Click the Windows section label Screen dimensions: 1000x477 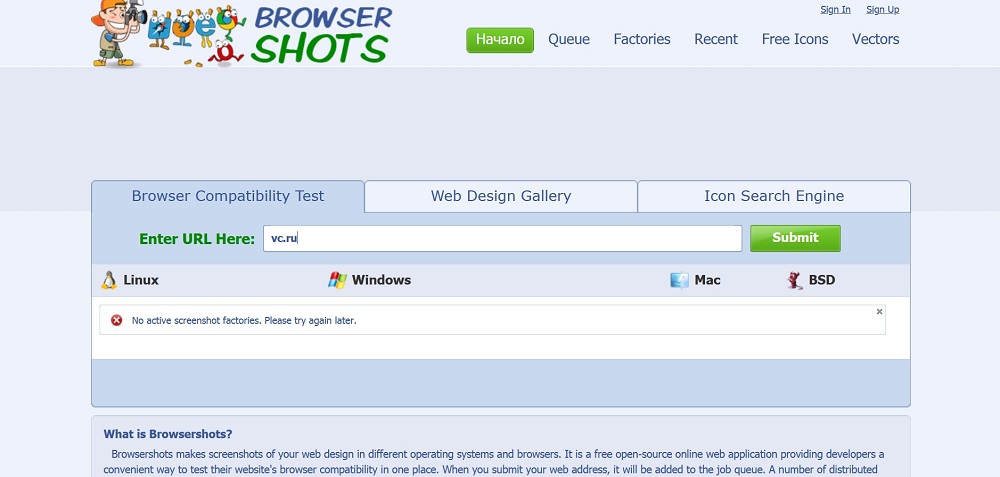(381, 280)
